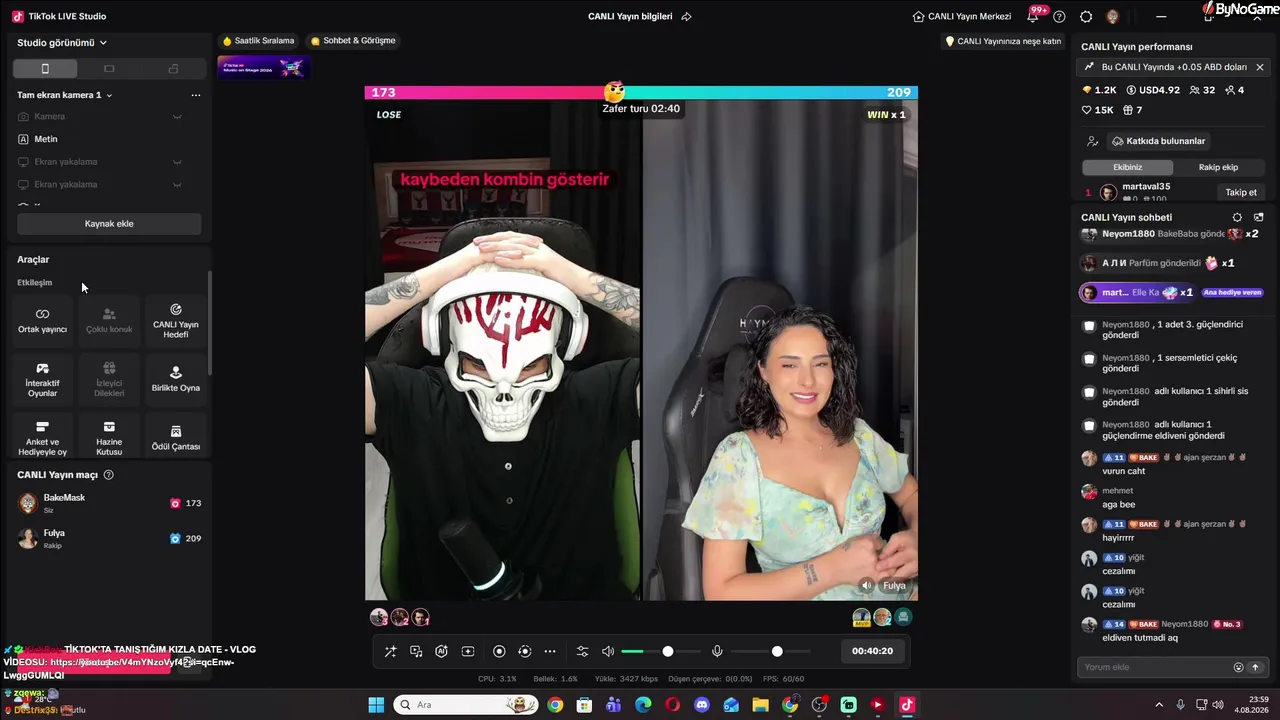Viewport: 1280px width, 720px height.
Task: Click CANLI Yayınınıza neşe katın tip
Action: pos(1003,41)
